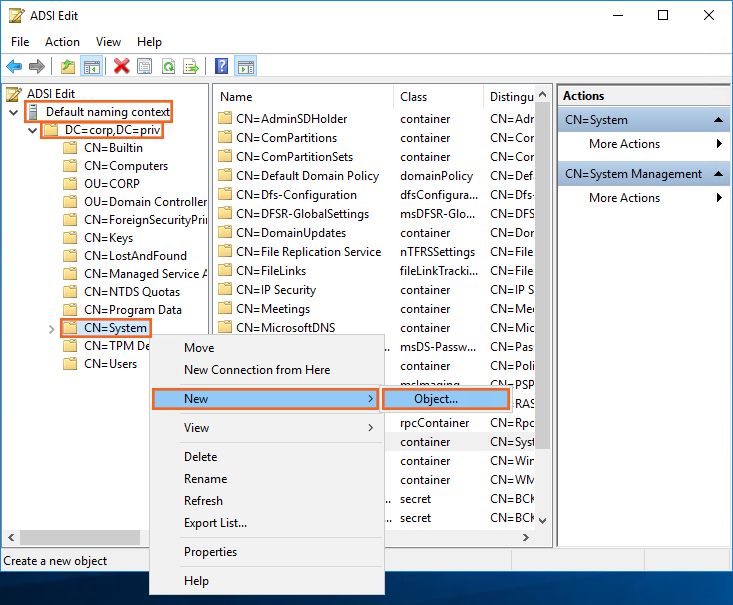This screenshot has width=733, height=605.
Task: Select CN=Users in the tree
Action: (x=110, y=364)
